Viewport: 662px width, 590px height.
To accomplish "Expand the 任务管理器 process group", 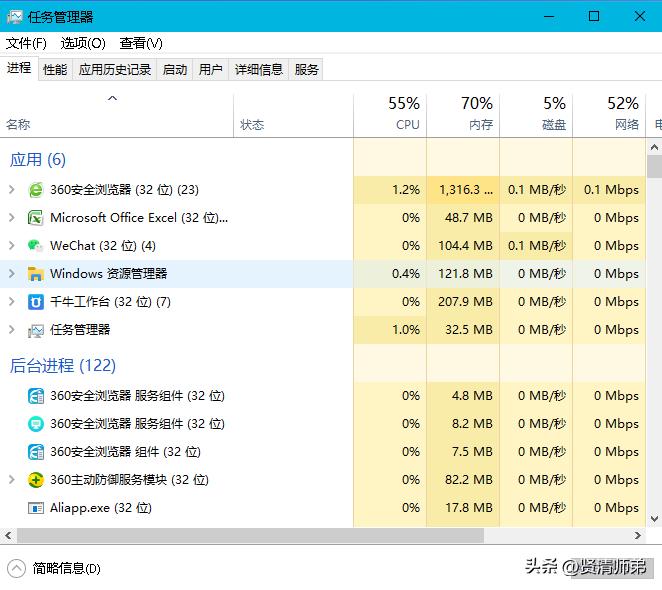I will coord(12,330).
